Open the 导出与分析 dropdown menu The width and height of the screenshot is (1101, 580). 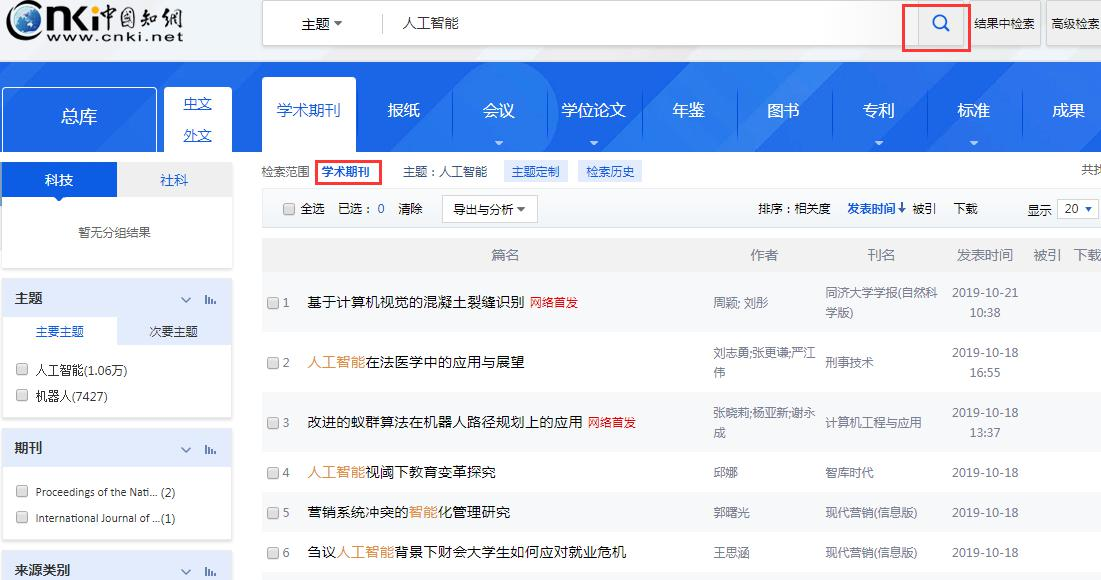tap(489, 209)
